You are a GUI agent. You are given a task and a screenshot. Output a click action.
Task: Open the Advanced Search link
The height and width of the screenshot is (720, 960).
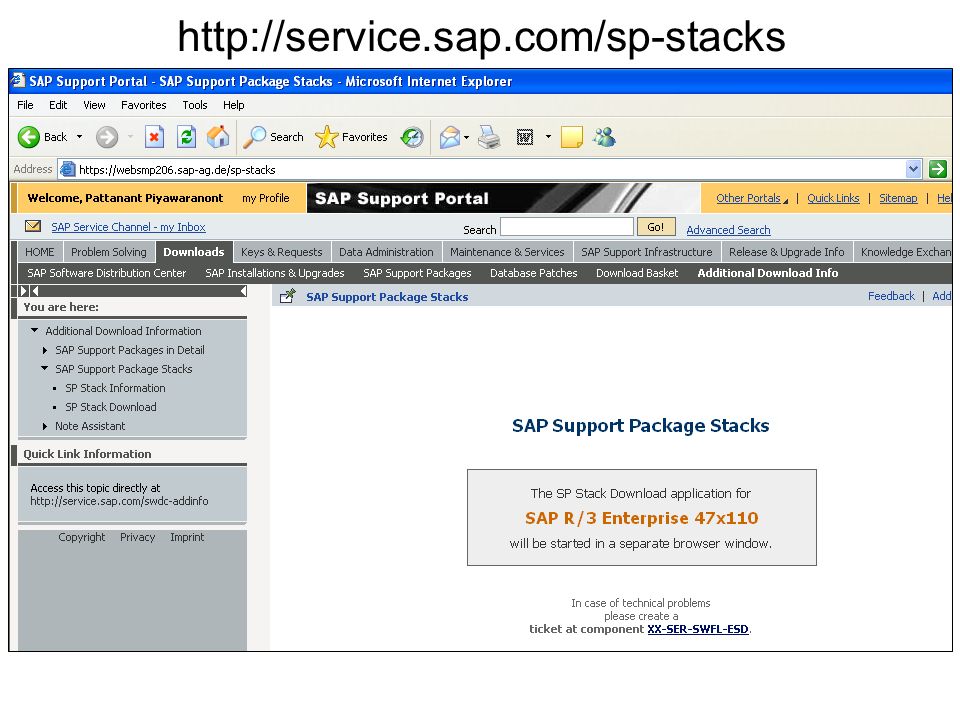[x=728, y=230]
